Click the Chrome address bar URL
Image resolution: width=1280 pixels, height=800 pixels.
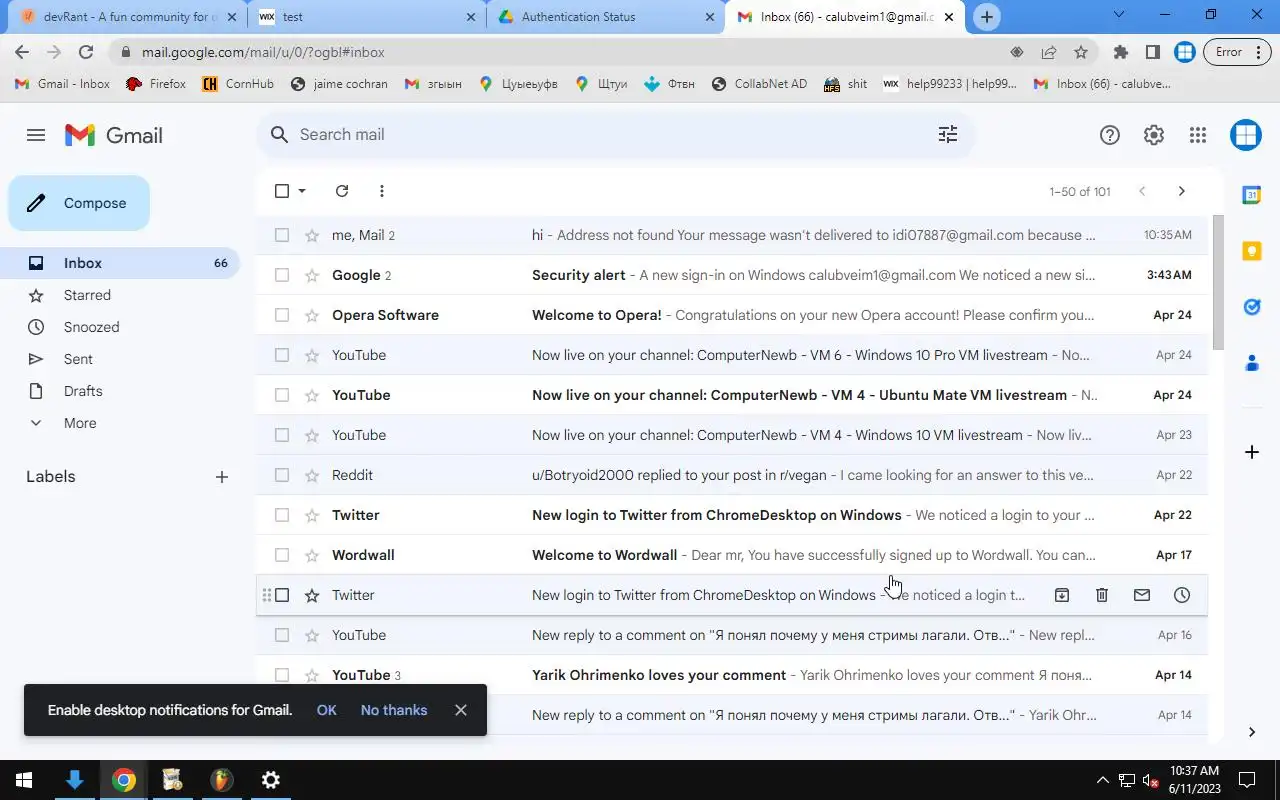point(263,52)
